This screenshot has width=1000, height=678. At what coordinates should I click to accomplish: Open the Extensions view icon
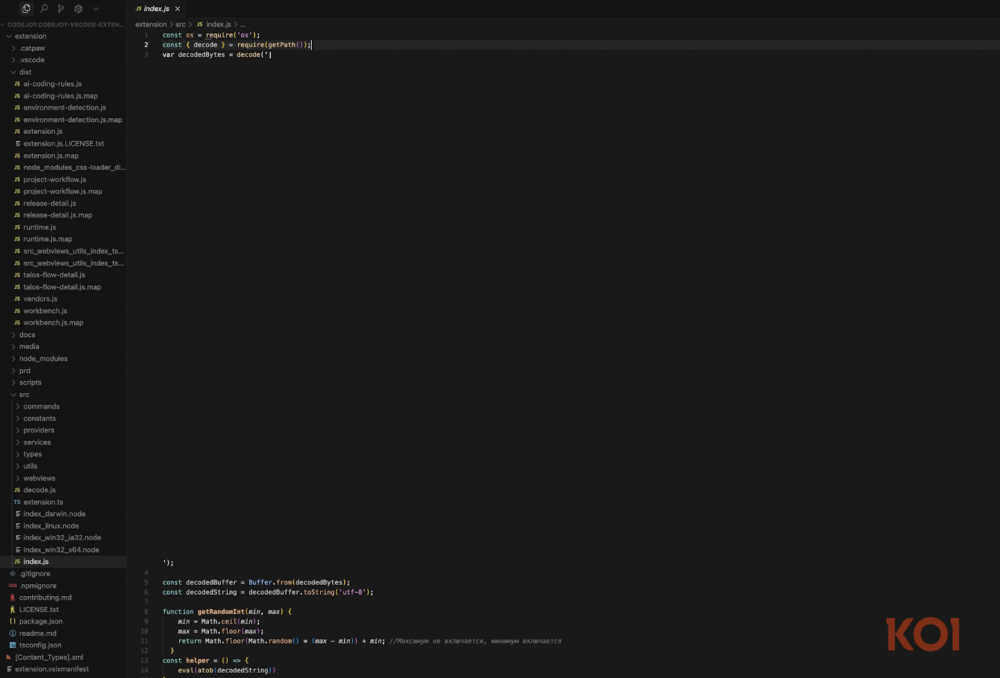click(x=78, y=8)
